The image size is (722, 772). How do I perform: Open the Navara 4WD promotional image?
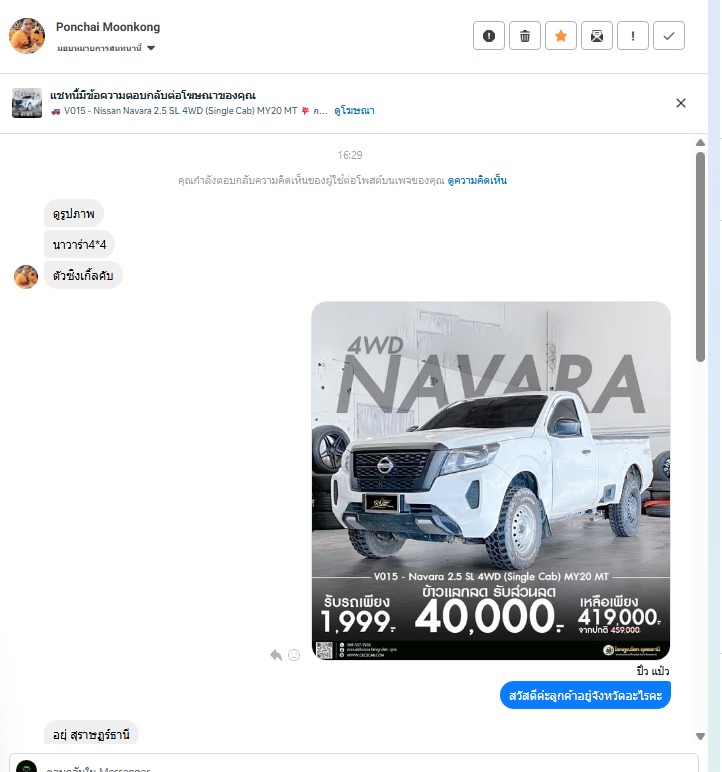(491, 481)
